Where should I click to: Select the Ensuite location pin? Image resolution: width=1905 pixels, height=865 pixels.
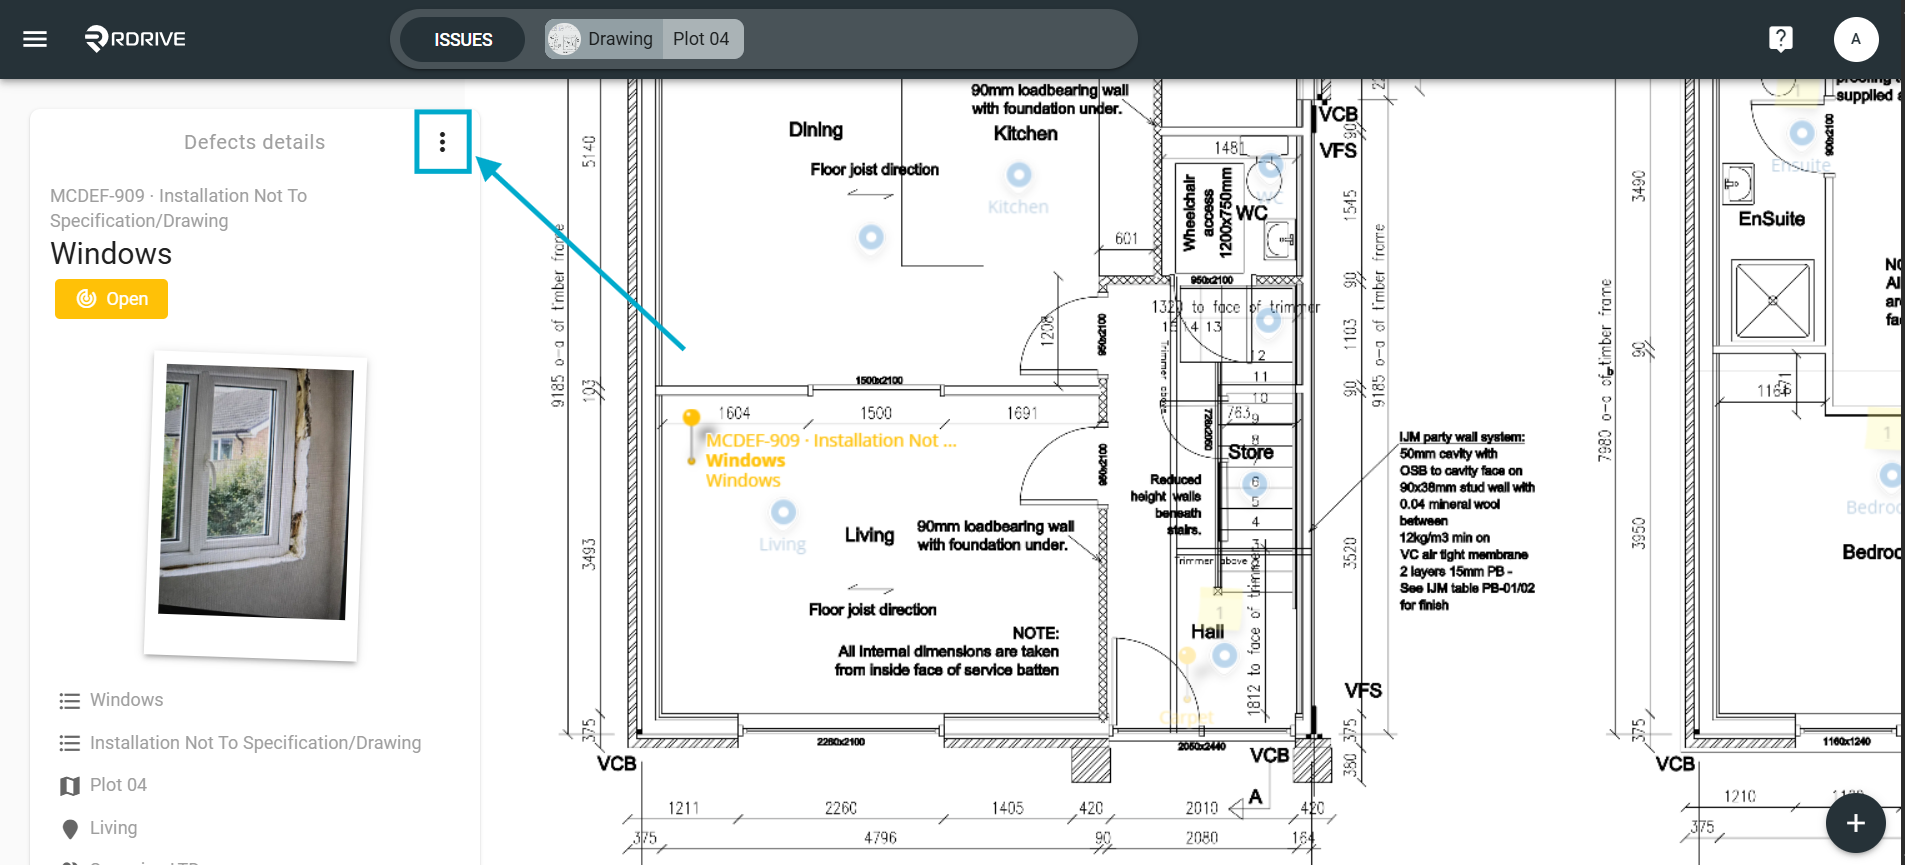(x=1801, y=132)
